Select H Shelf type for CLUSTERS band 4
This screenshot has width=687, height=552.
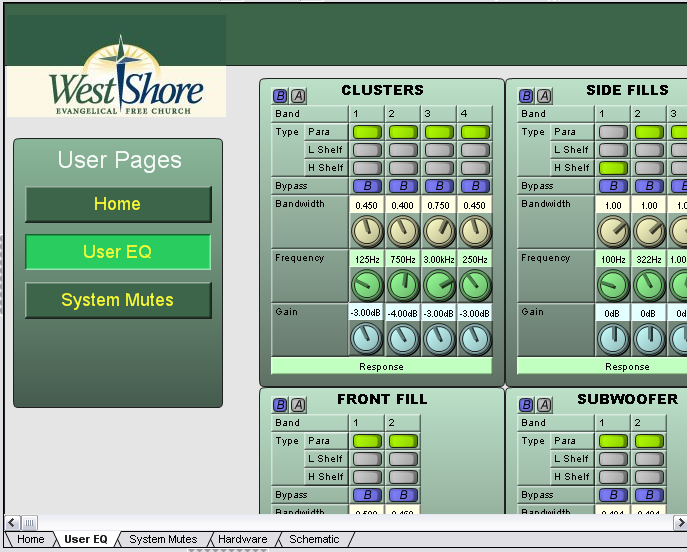[x=475, y=168]
